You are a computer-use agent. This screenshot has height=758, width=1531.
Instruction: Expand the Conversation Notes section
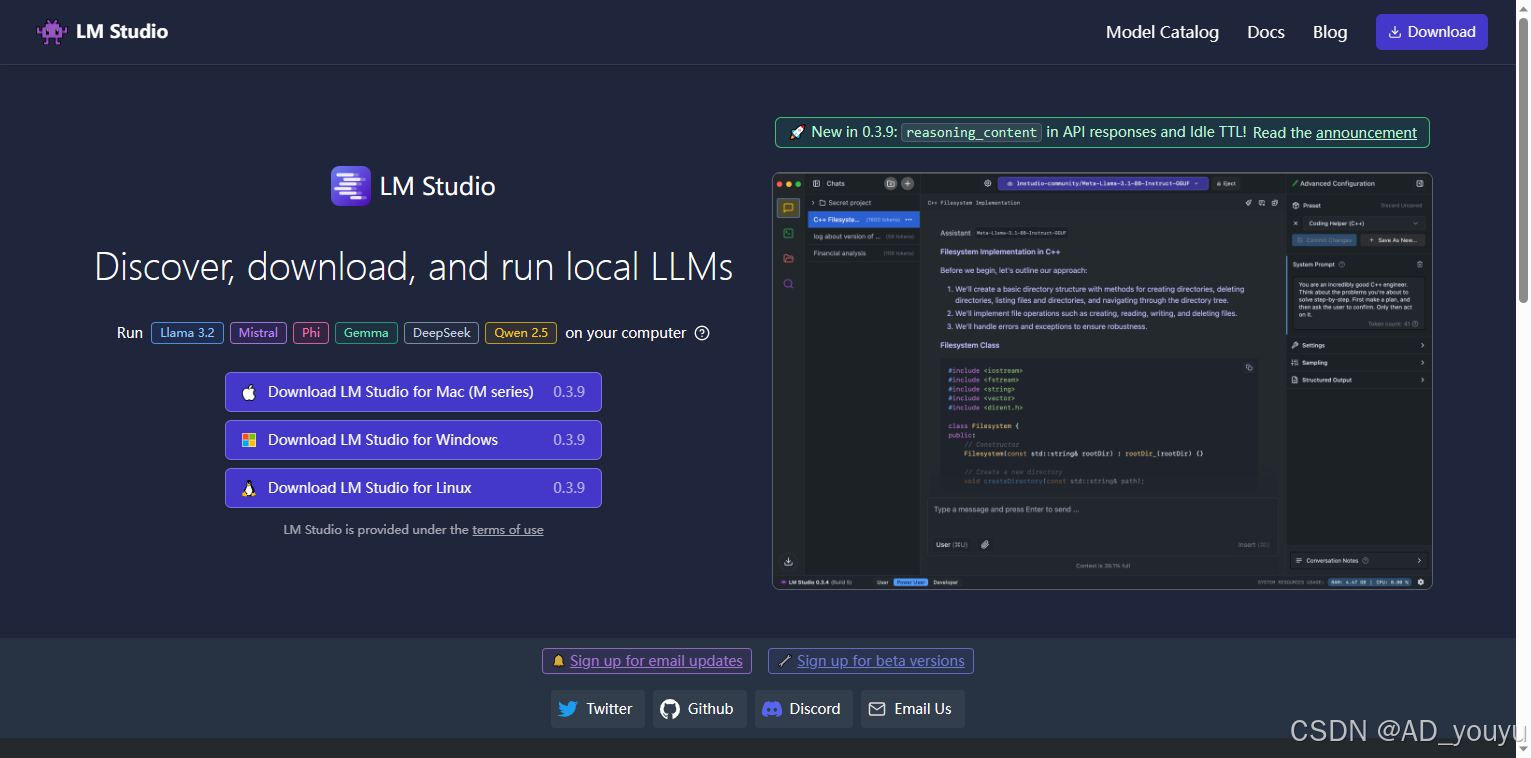tap(1357, 561)
